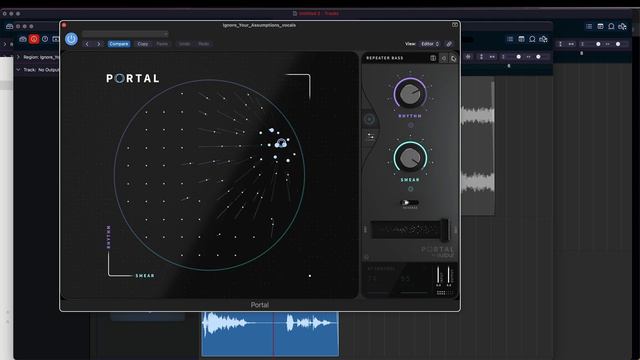Click the Smear macro knob
Image resolution: width=640 pixels, height=360 pixels.
click(410, 158)
